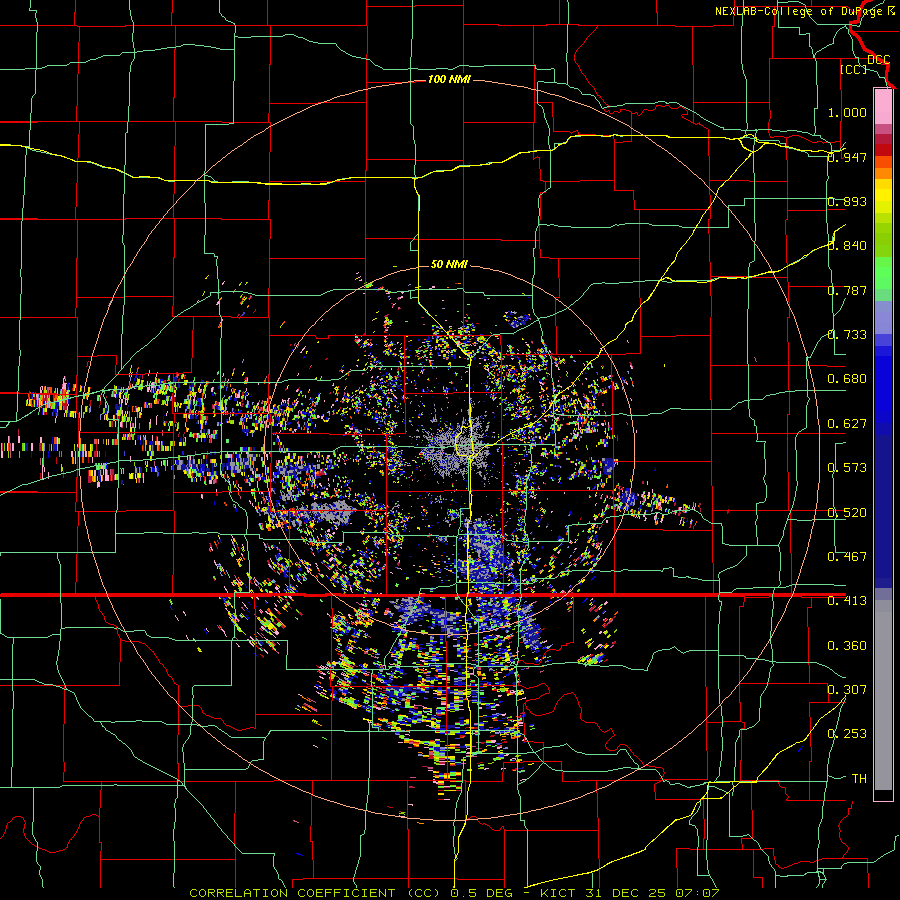Pick the lavender segment of the color bar
The width and height of the screenshot is (900, 900).
click(x=883, y=317)
